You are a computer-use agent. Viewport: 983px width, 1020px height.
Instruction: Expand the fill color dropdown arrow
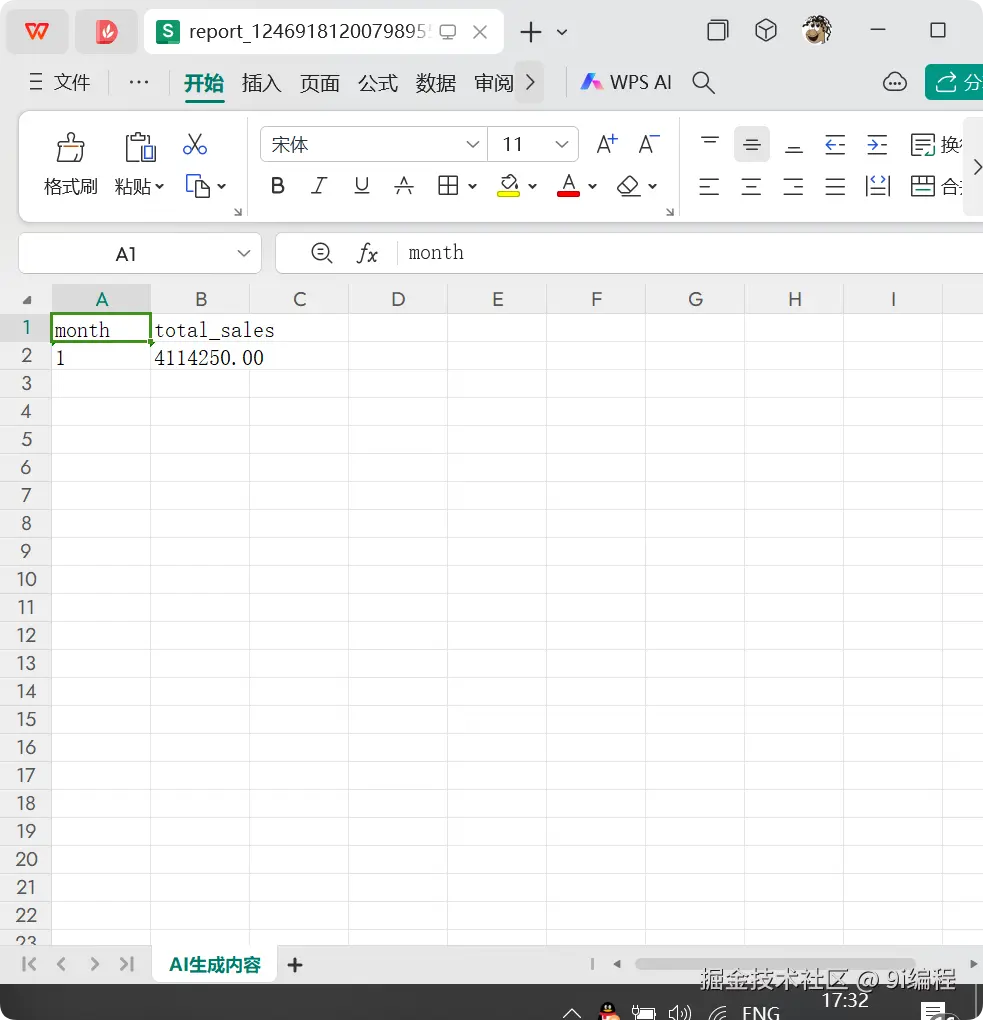pyautogui.click(x=533, y=187)
